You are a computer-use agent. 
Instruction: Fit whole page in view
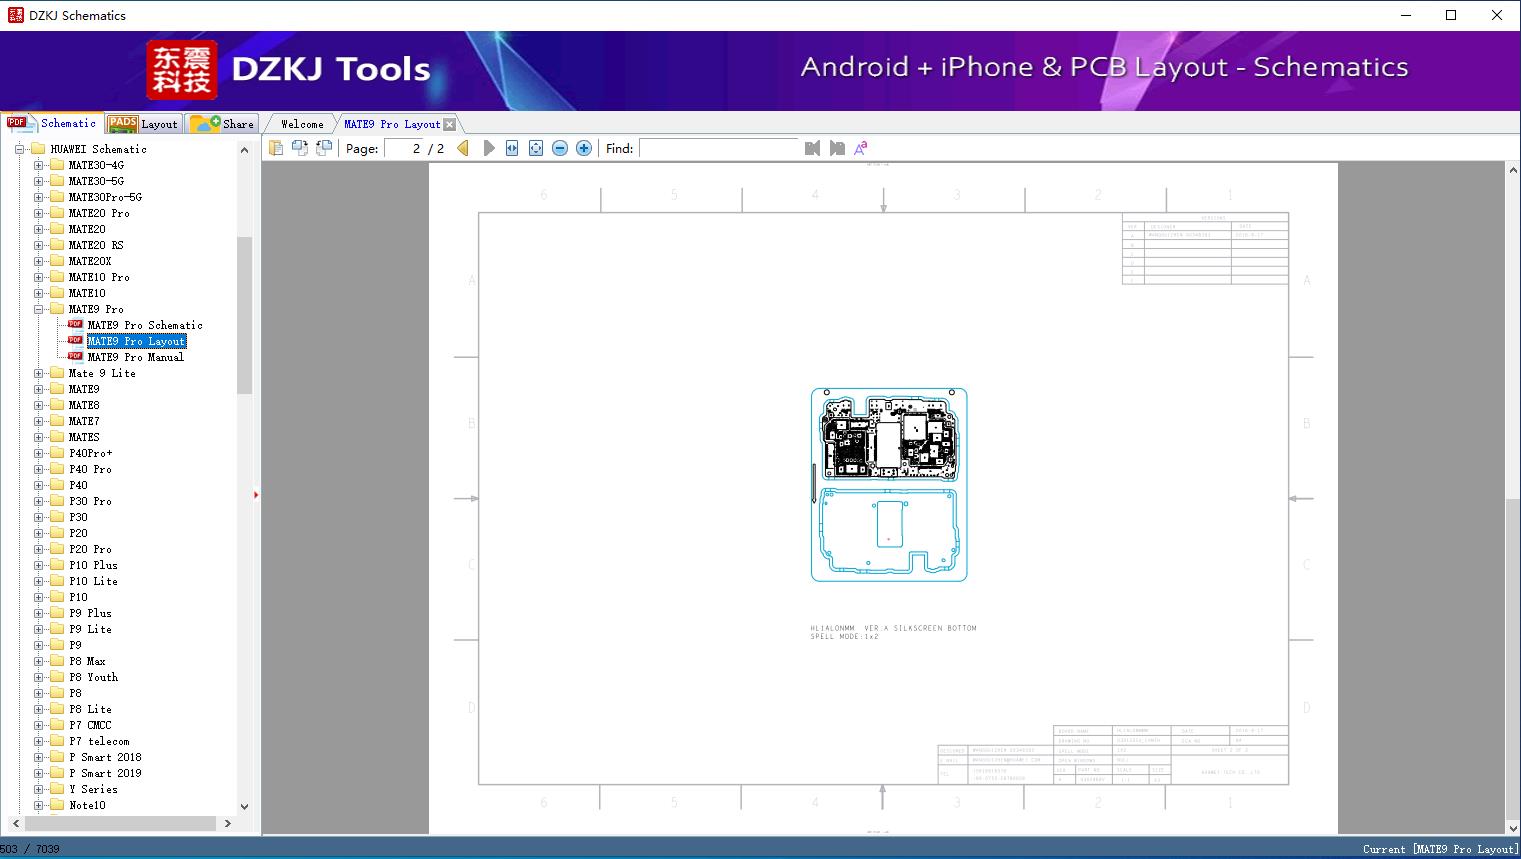536,148
